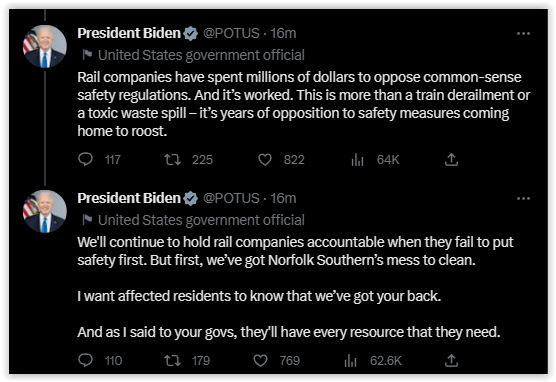
Task: Open the first tweet's profile avatar
Action: point(45,46)
